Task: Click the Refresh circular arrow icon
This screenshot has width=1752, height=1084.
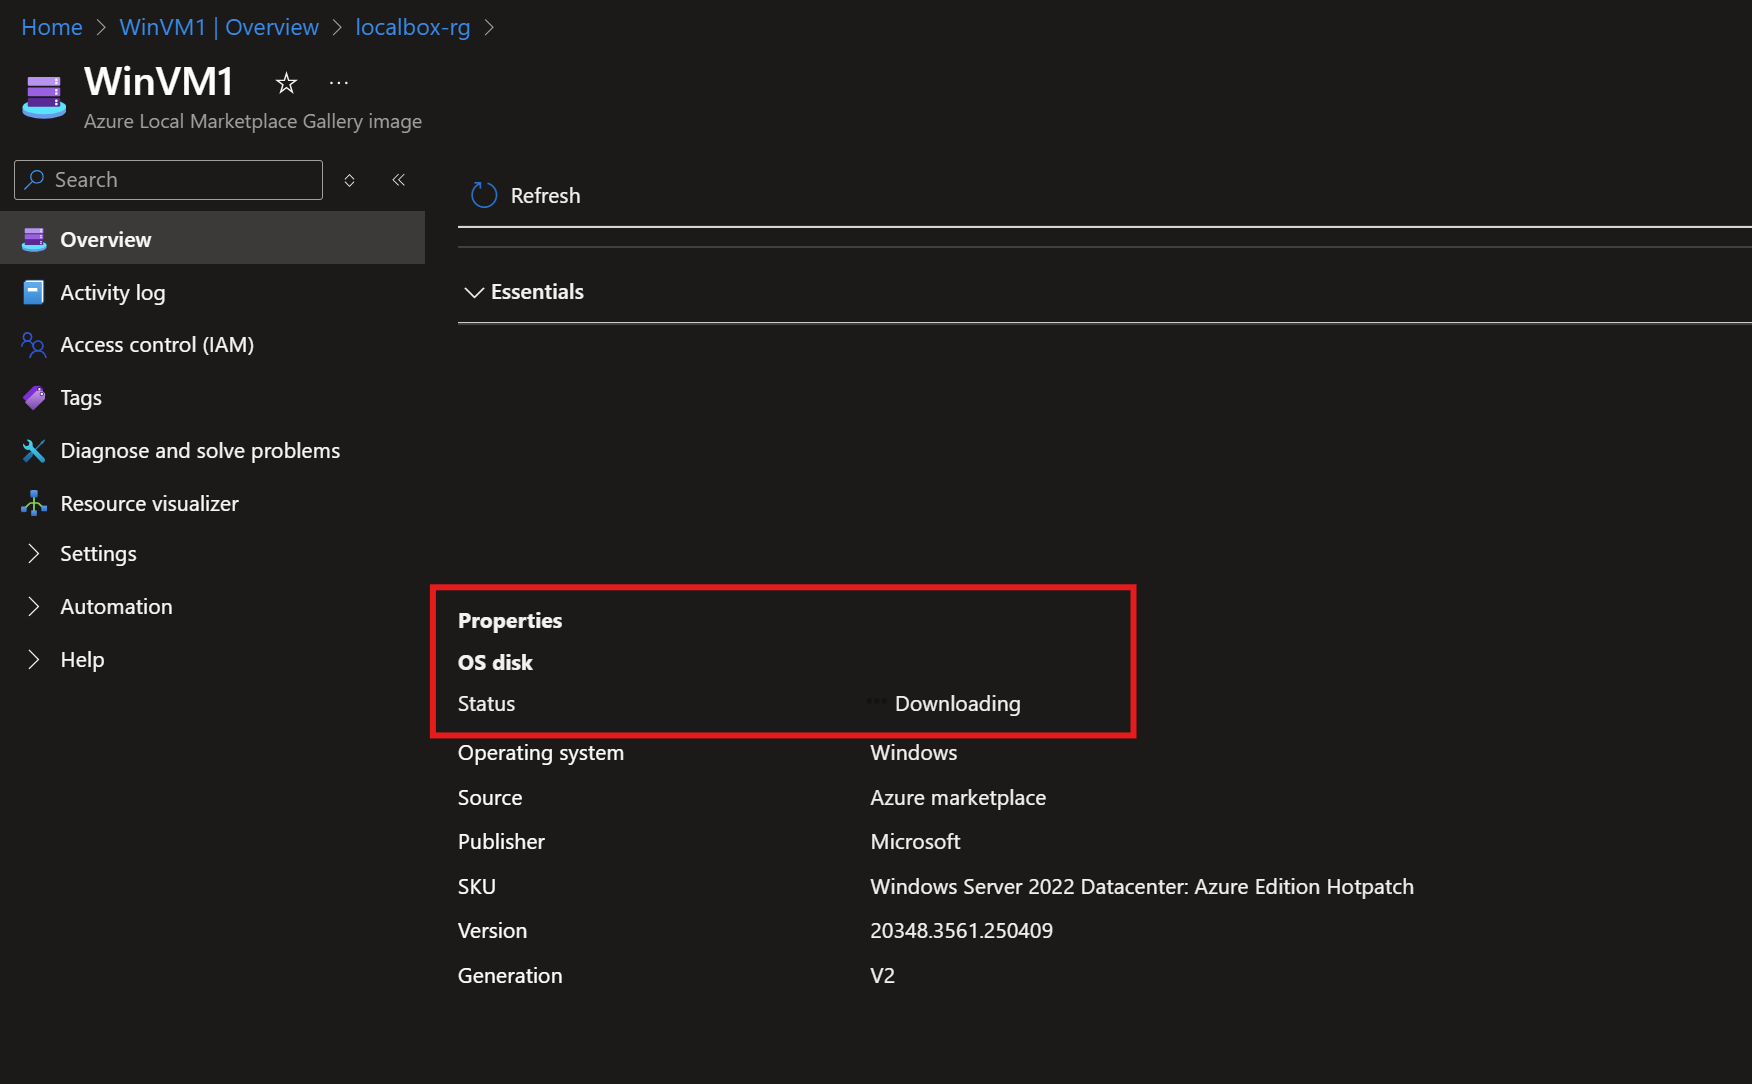Action: coord(484,195)
